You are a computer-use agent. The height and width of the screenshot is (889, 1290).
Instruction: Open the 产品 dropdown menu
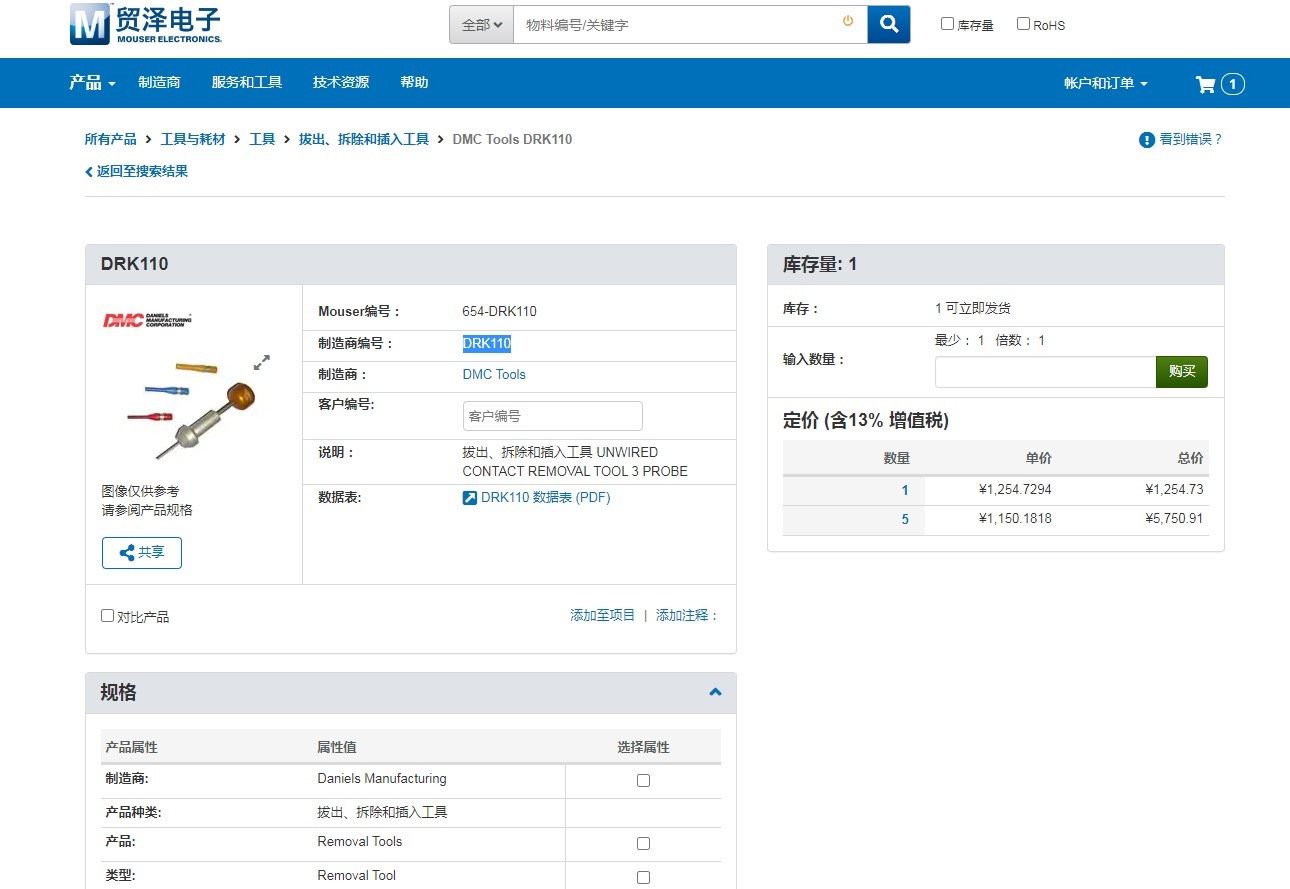92,83
